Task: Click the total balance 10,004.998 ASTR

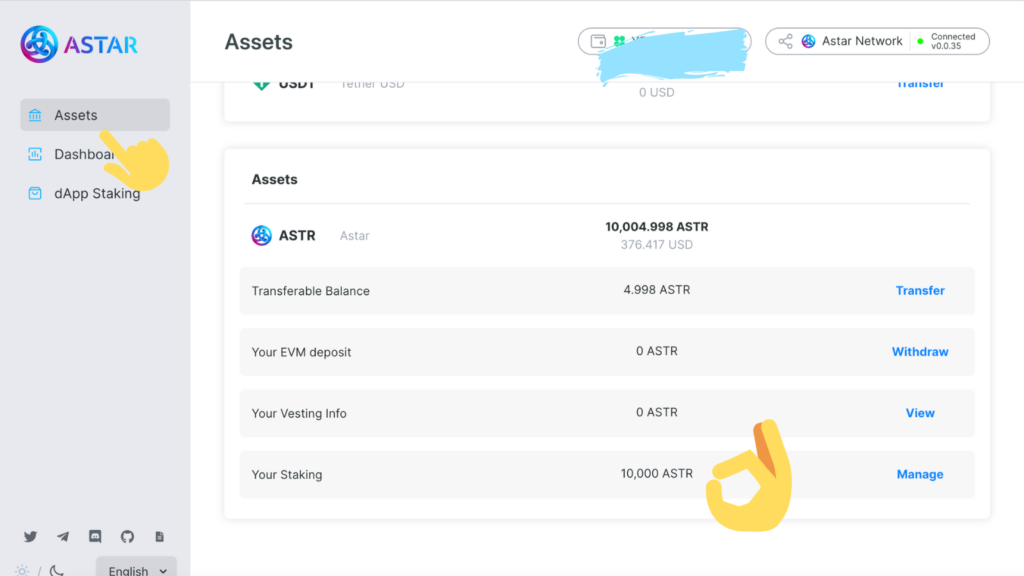Action: (x=656, y=227)
